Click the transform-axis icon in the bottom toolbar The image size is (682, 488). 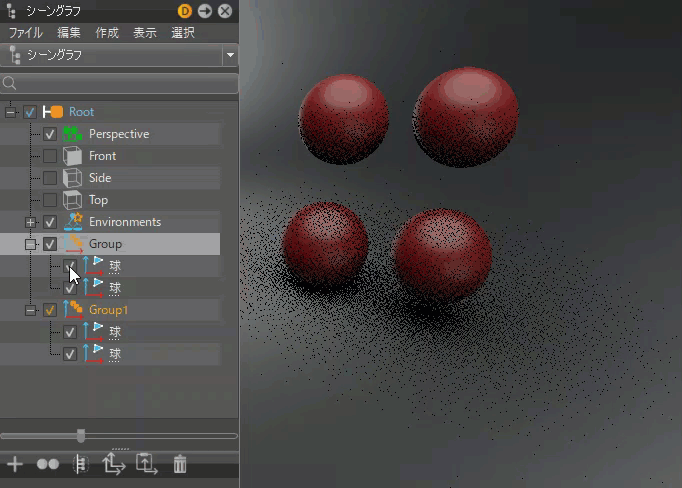114,464
